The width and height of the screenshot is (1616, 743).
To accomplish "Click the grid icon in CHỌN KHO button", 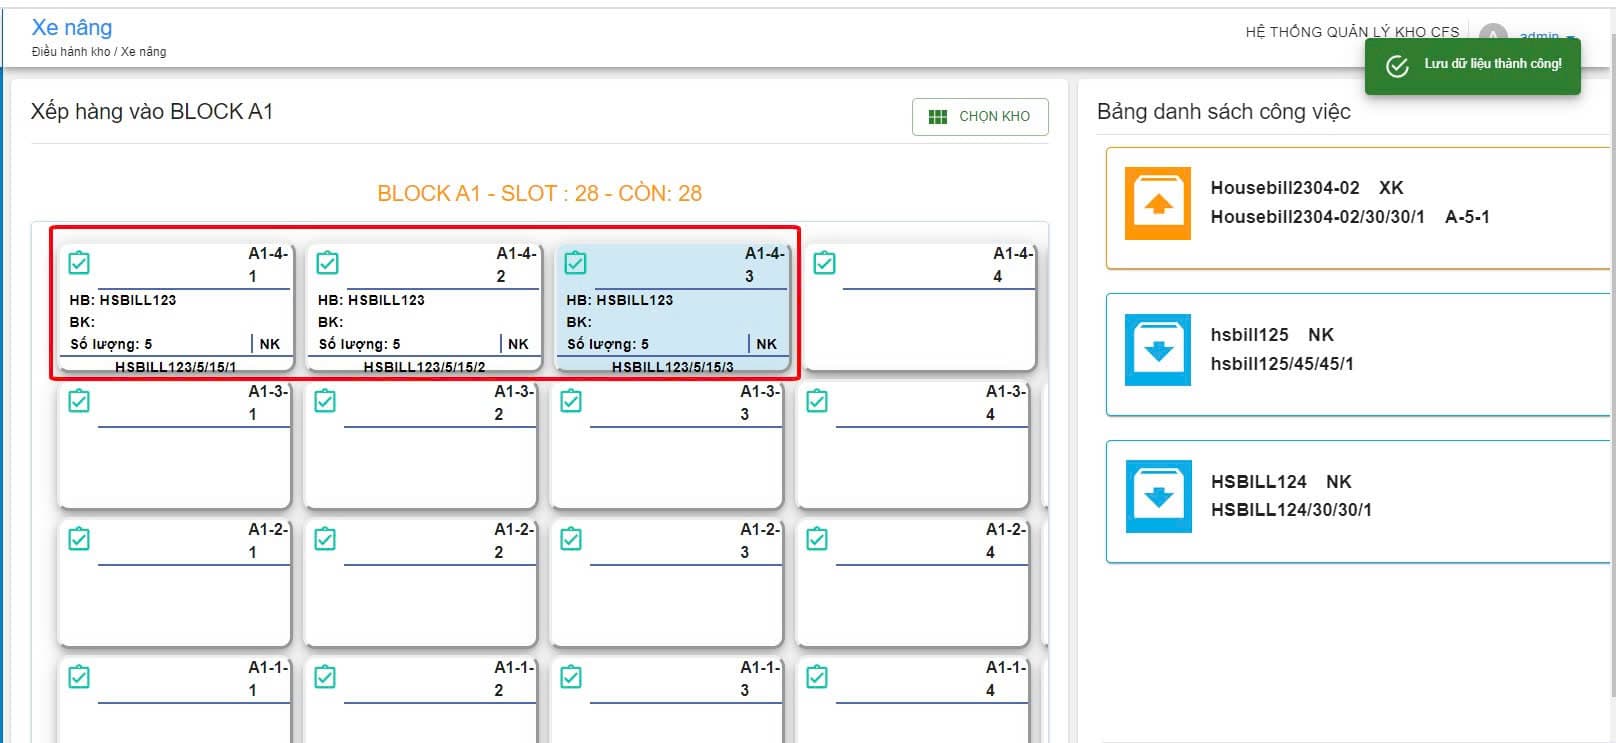I will [938, 117].
